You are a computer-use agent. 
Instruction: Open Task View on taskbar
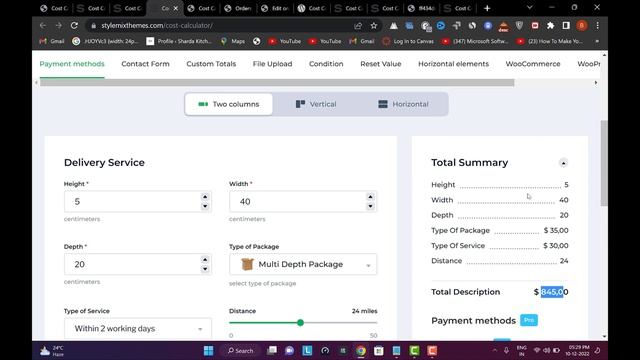tap(272, 351)
